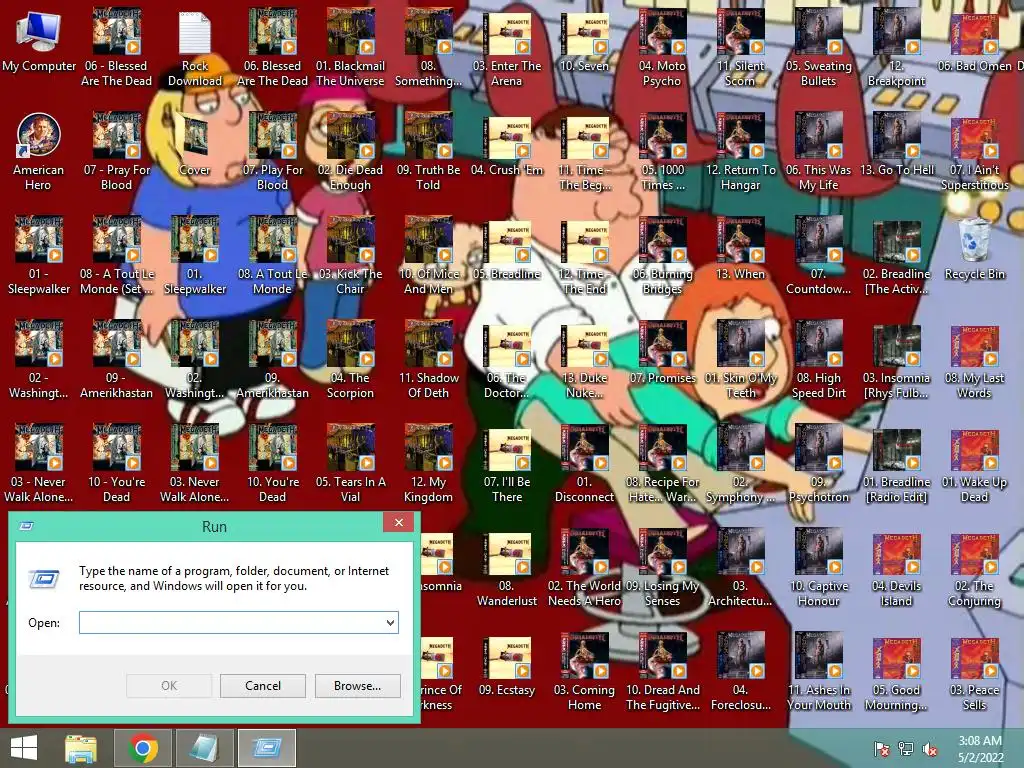Select the 11. Ashes In Your Mouth file

(818, 671)
